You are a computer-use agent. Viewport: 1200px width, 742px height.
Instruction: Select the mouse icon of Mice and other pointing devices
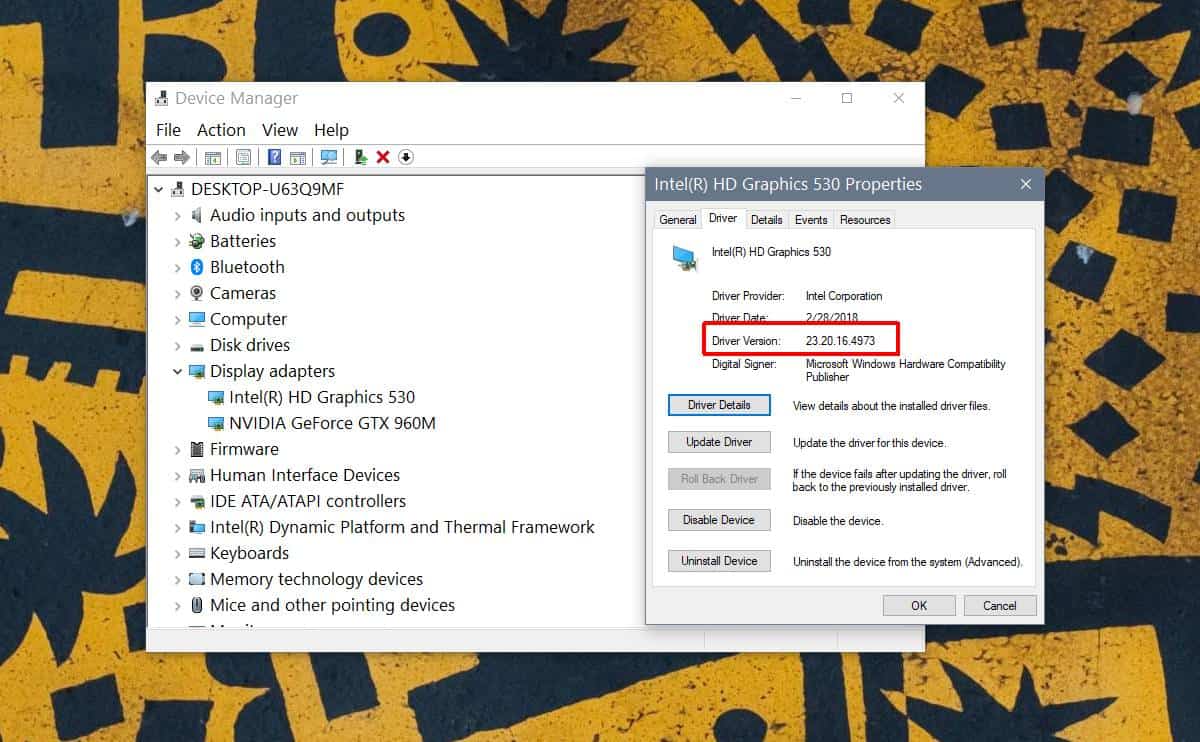197,605
